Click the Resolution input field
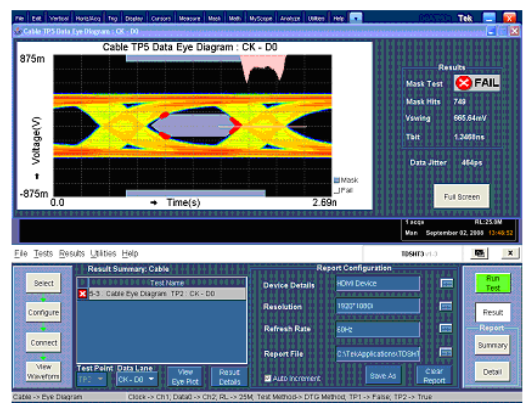Screen dimensions: 532x412 pyautogui.click(x=378, y=306)
